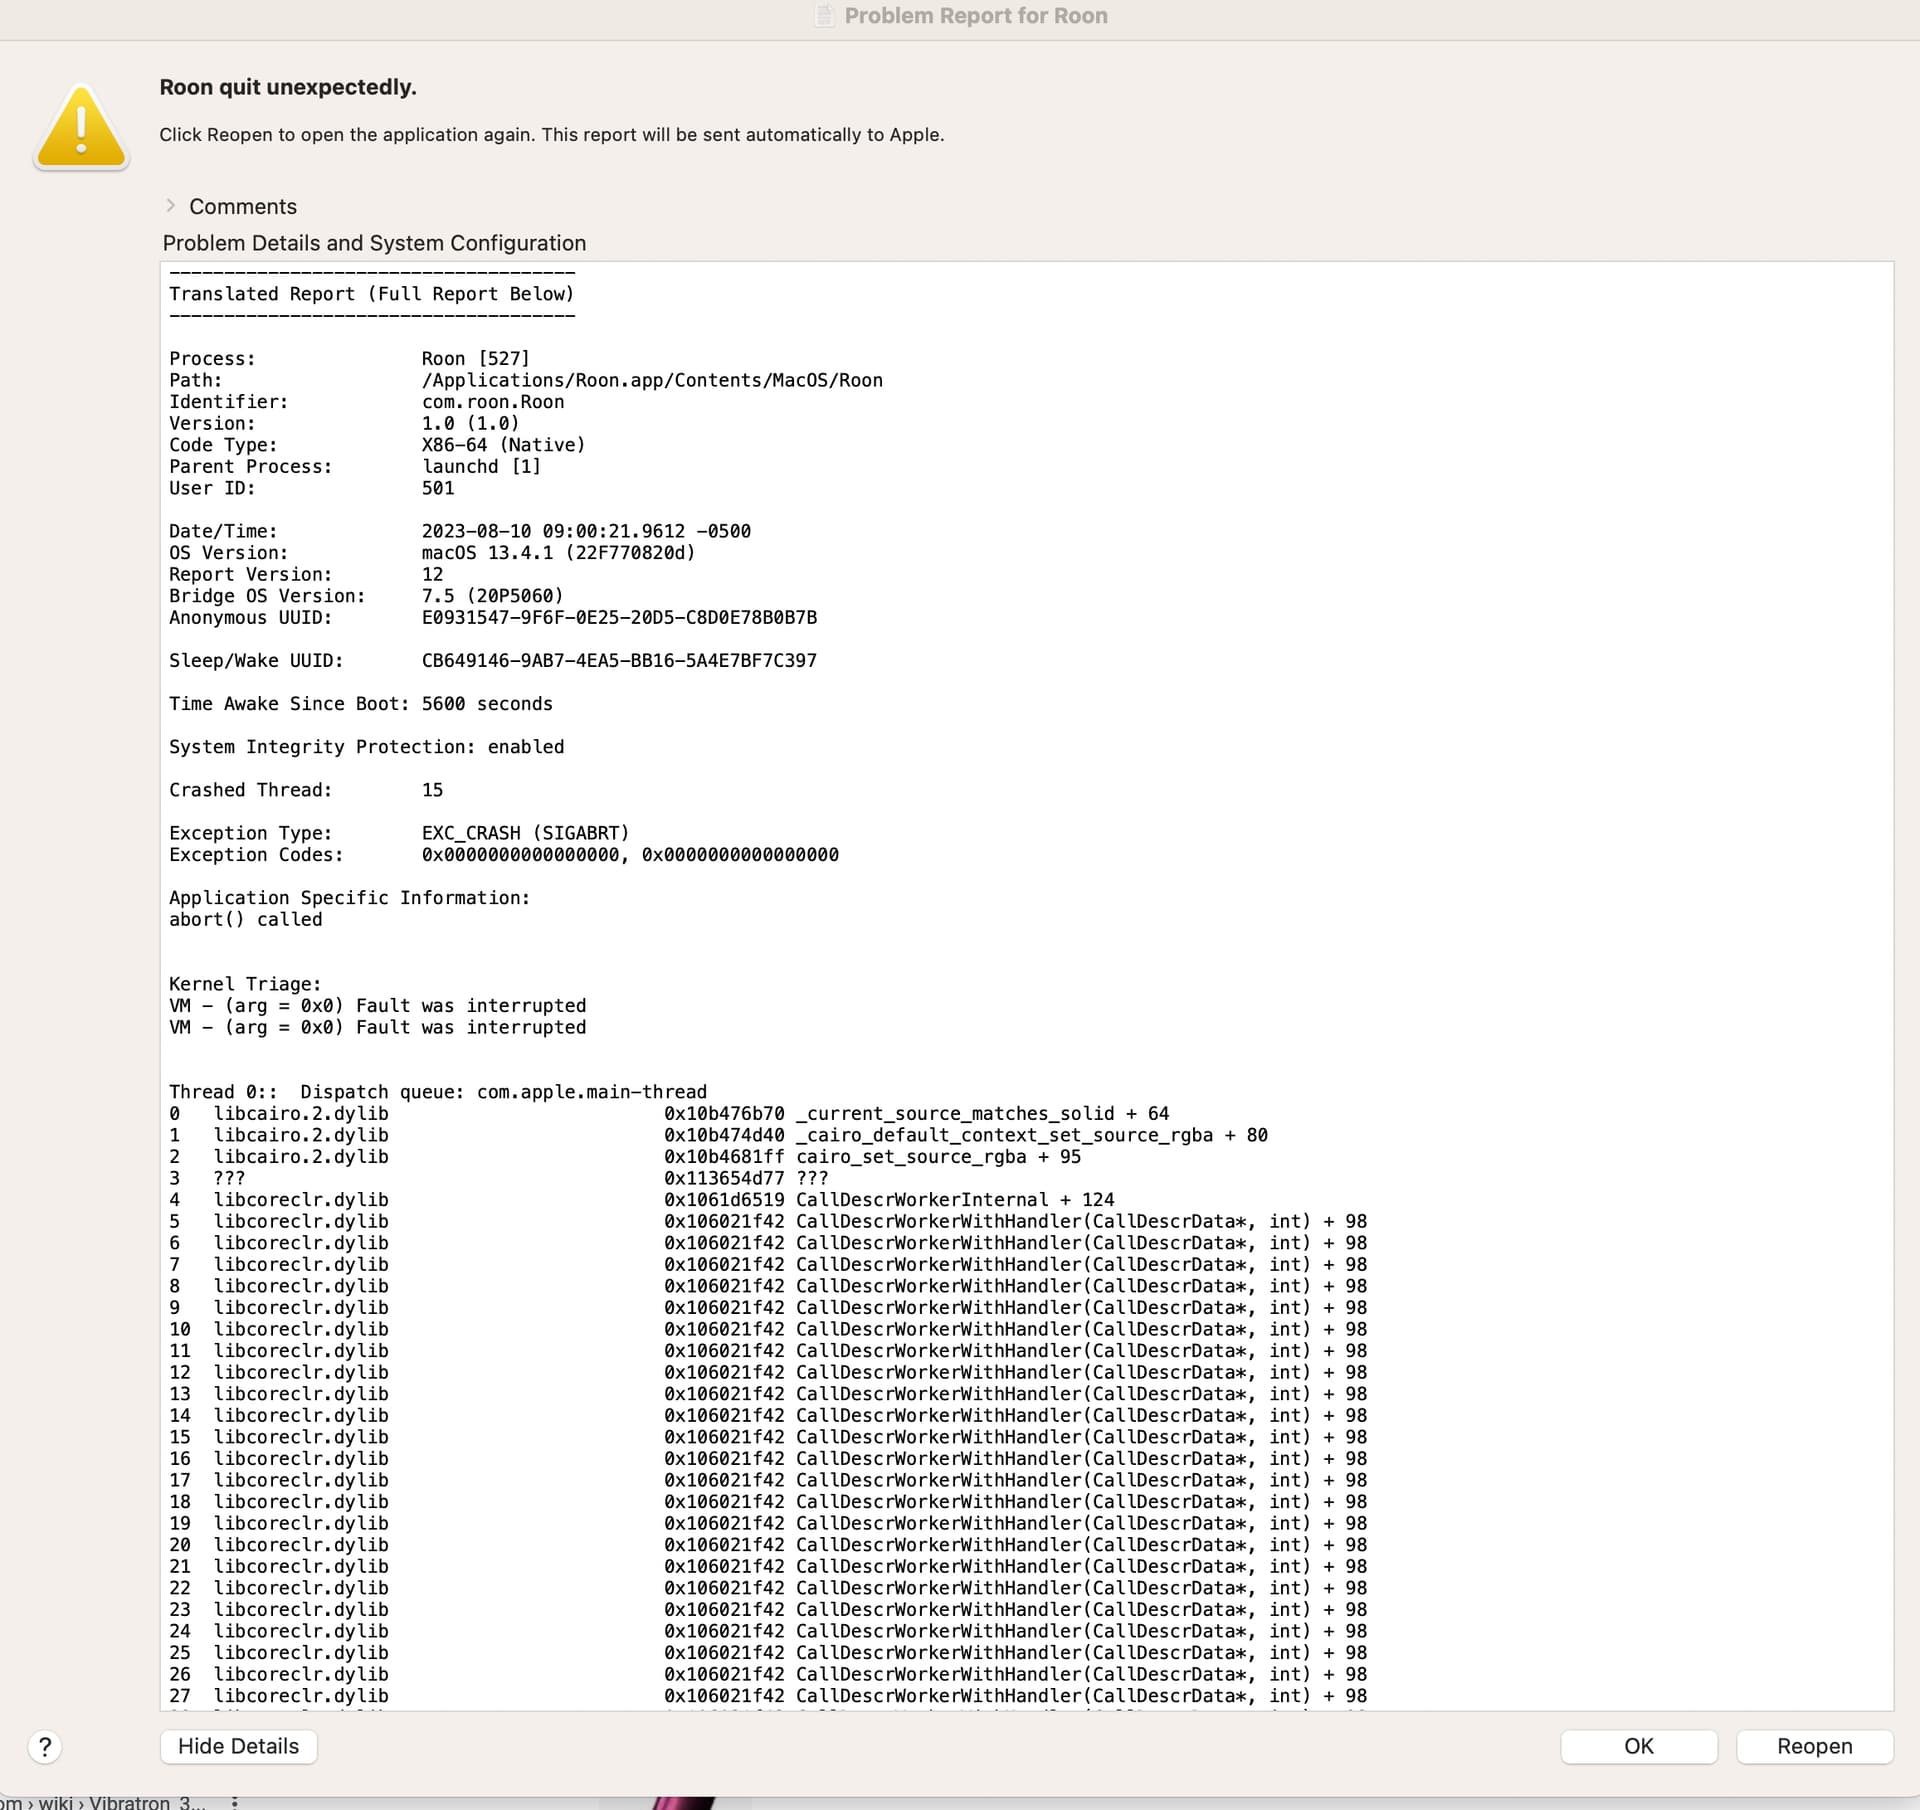
Task: Click the yellow warning alert icon
Action: point(81,128)
